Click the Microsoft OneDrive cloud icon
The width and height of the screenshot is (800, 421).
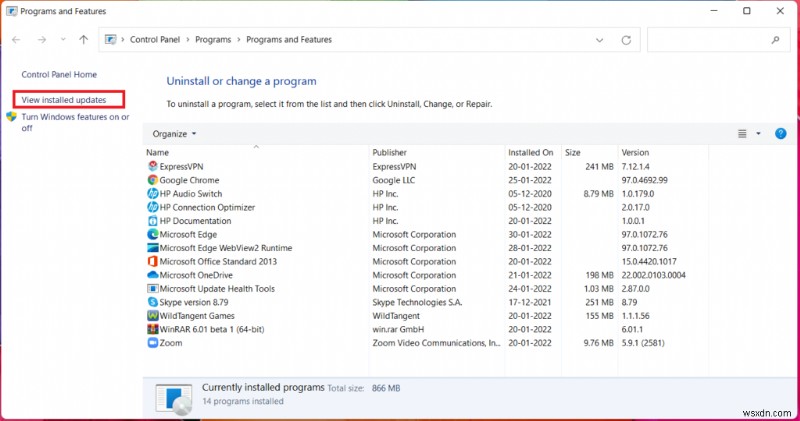(x=153, y=275)
